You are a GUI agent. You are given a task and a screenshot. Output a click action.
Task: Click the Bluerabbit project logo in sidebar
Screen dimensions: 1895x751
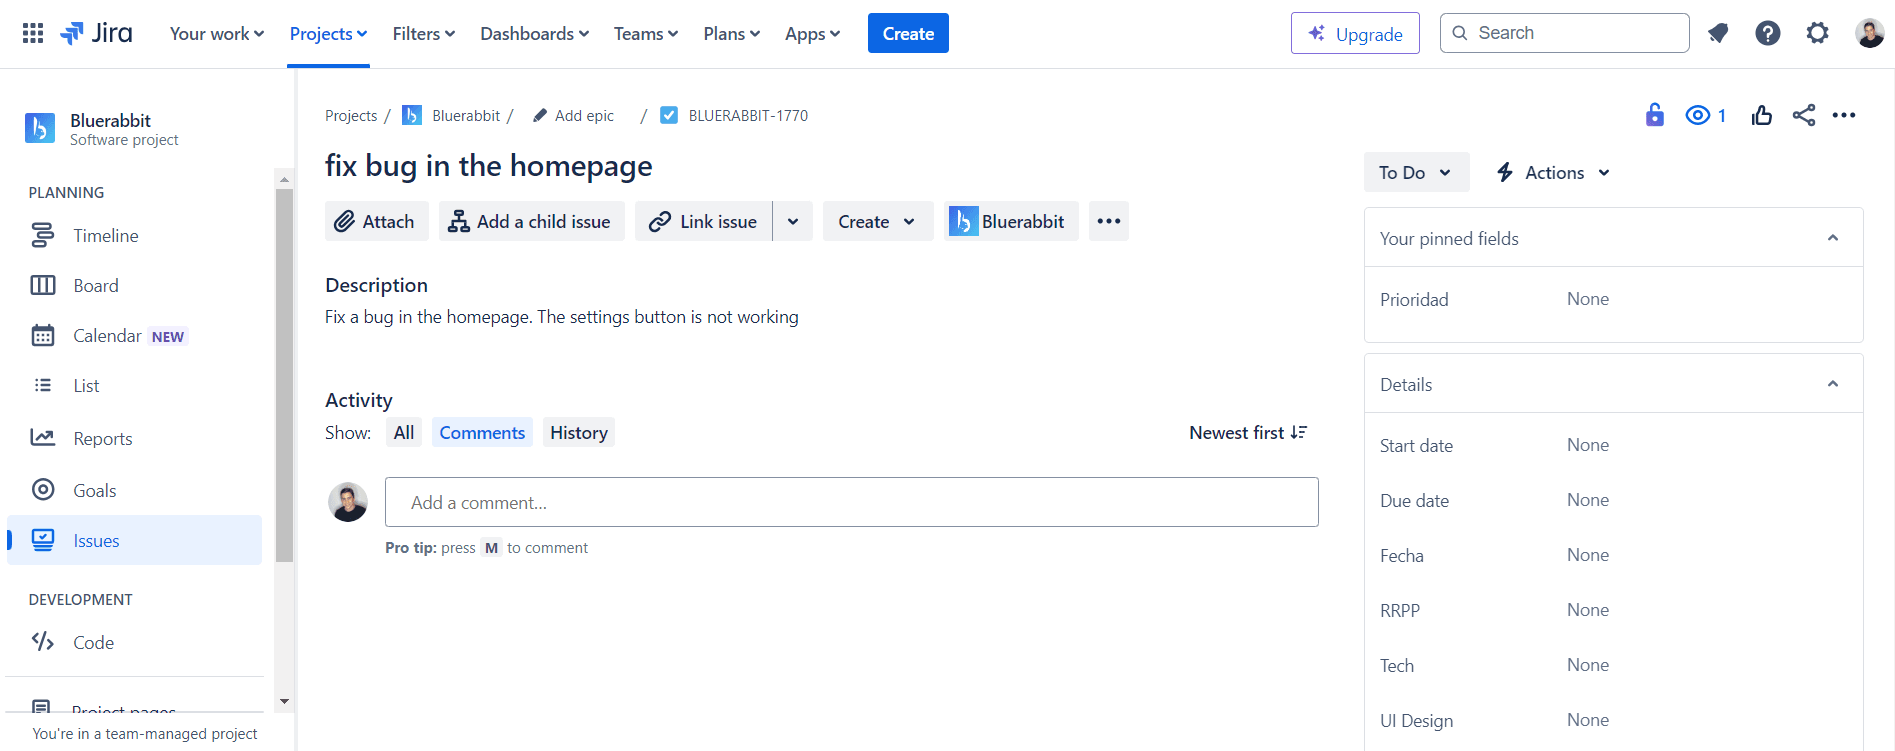coord(40,128)
